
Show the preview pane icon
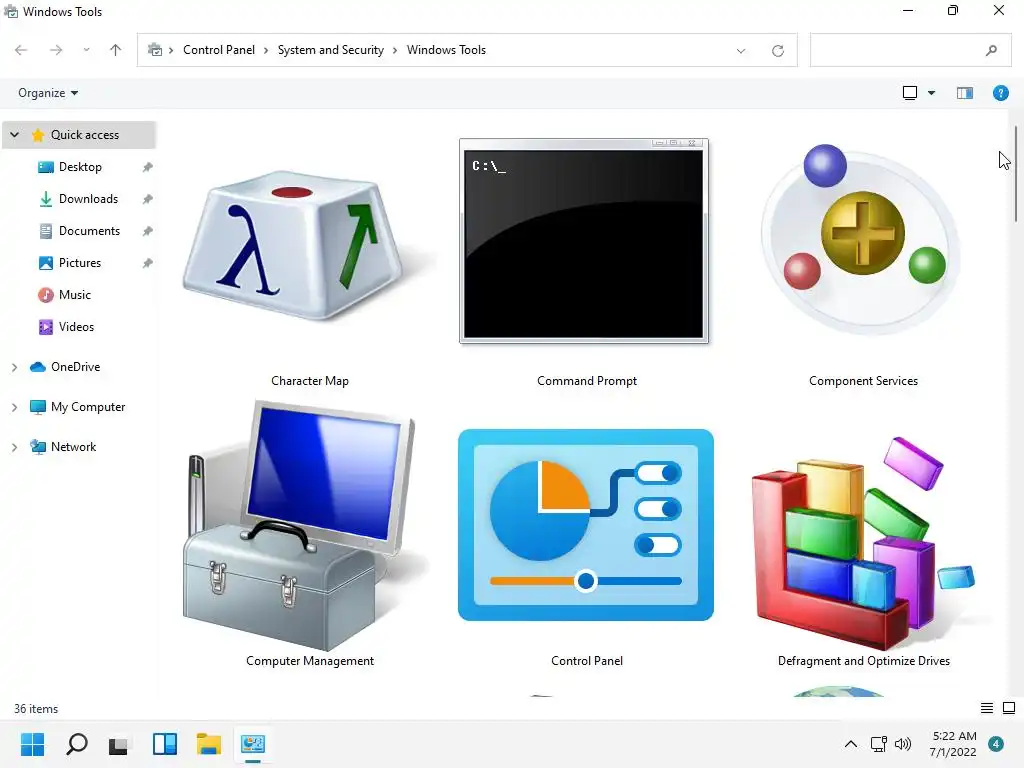(965, 93)
